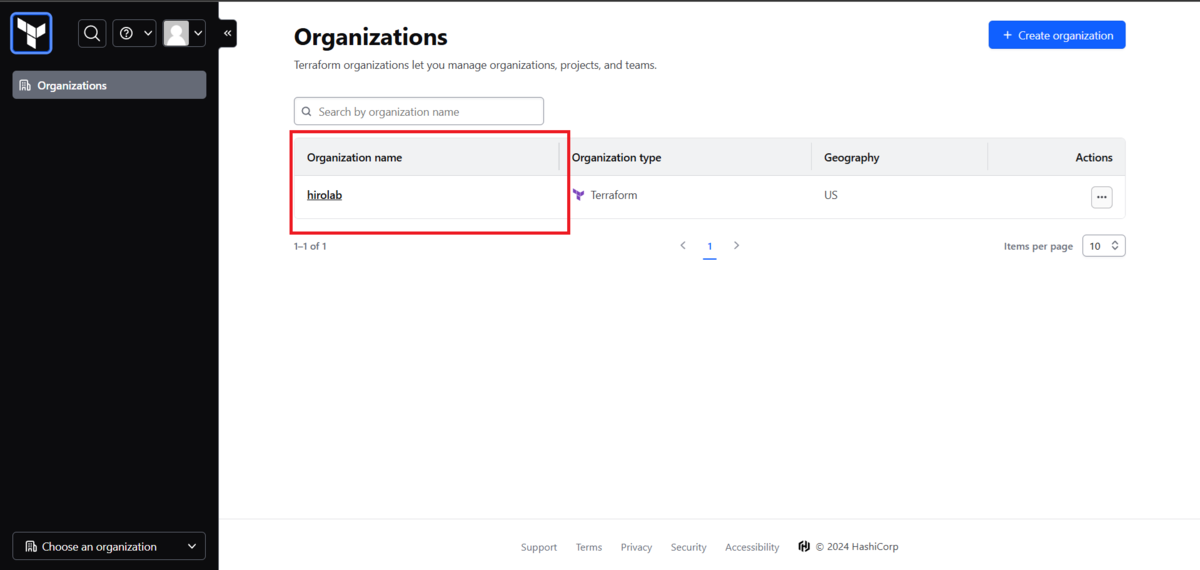The height and width of the screenshot is (570, 1200).
Task: Focus the organization name search field
Action: click(419, 111)
